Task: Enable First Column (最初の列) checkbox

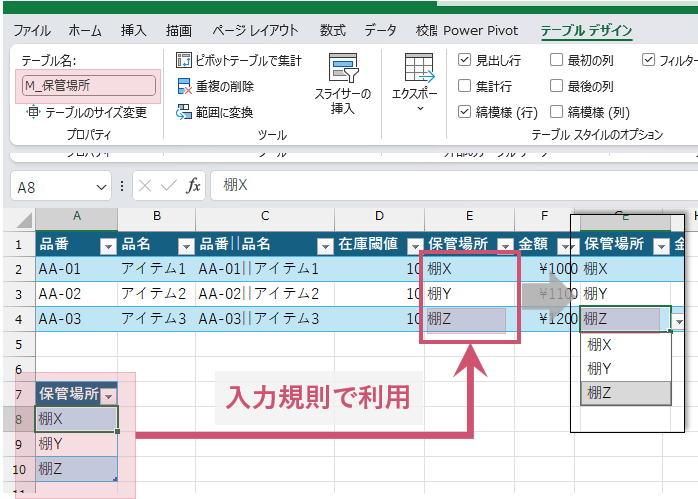Action: tap(556, 60)
